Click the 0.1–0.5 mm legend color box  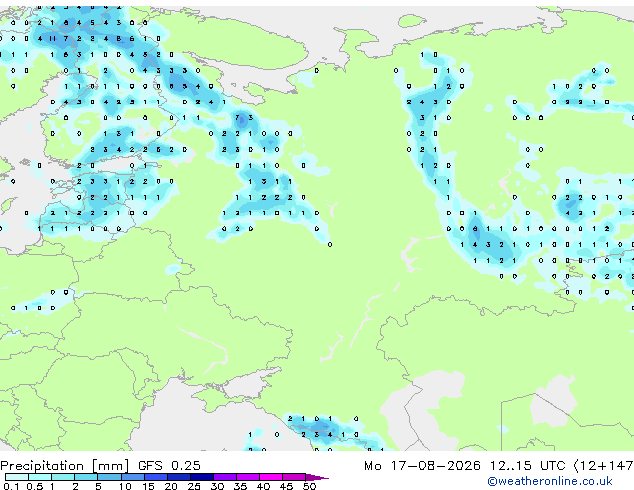pyautogui.click(x=17, y=477)
